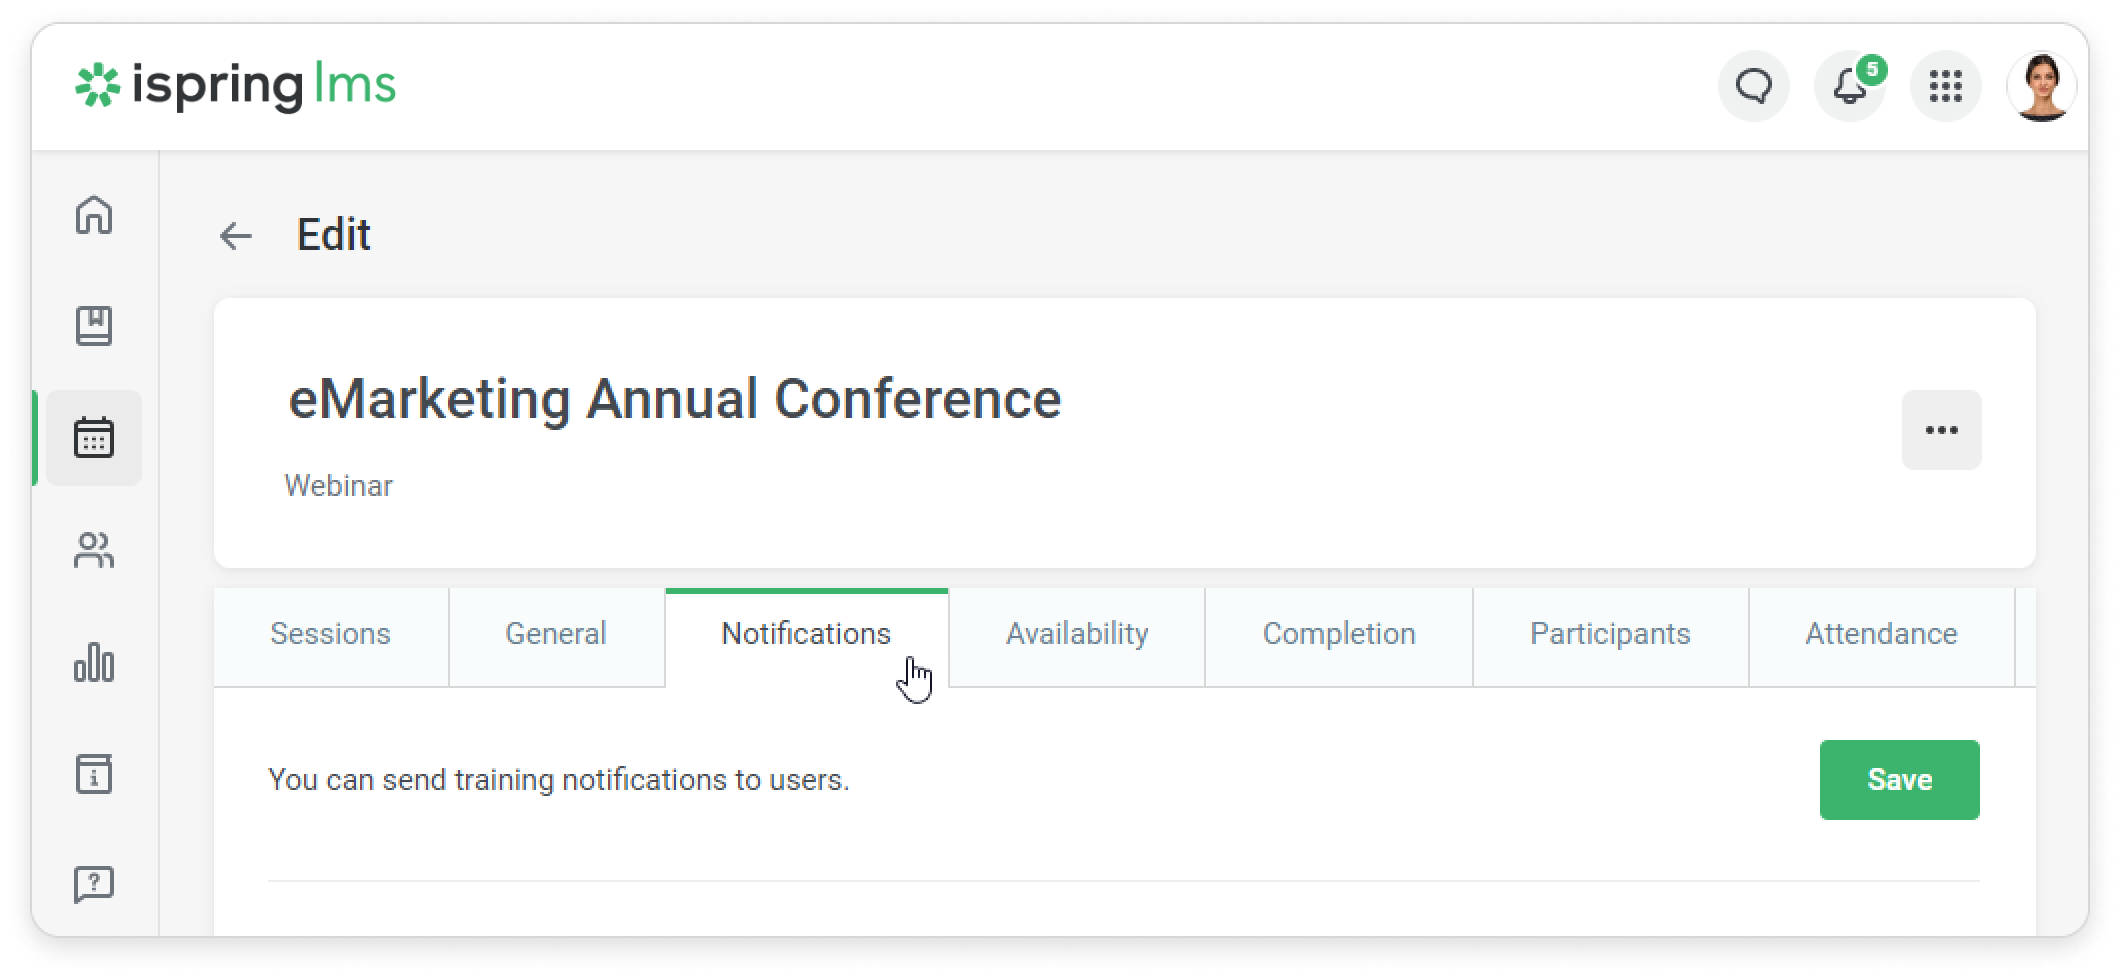The width and height of the screenshot is (2120, 976).
Task: Open the apps grid menu
Action: (1945, 86)
